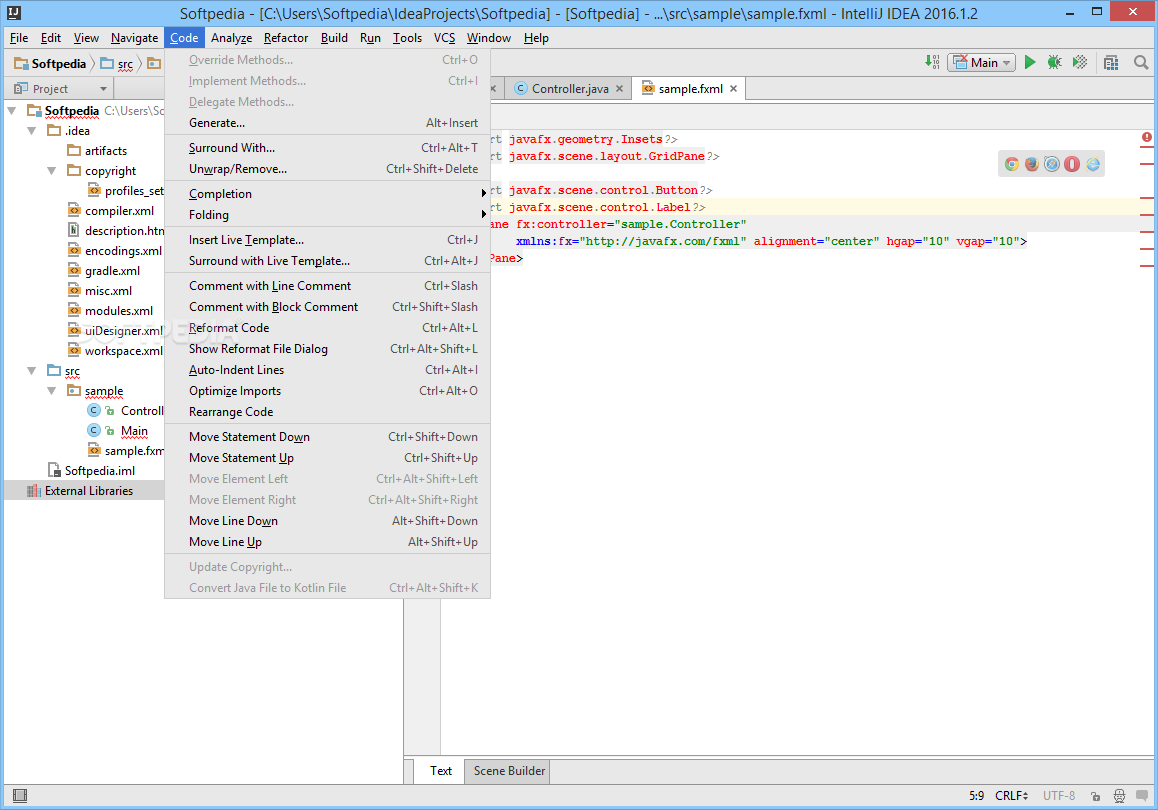Choose Reformat Code from Code menu

pos(328,328)
